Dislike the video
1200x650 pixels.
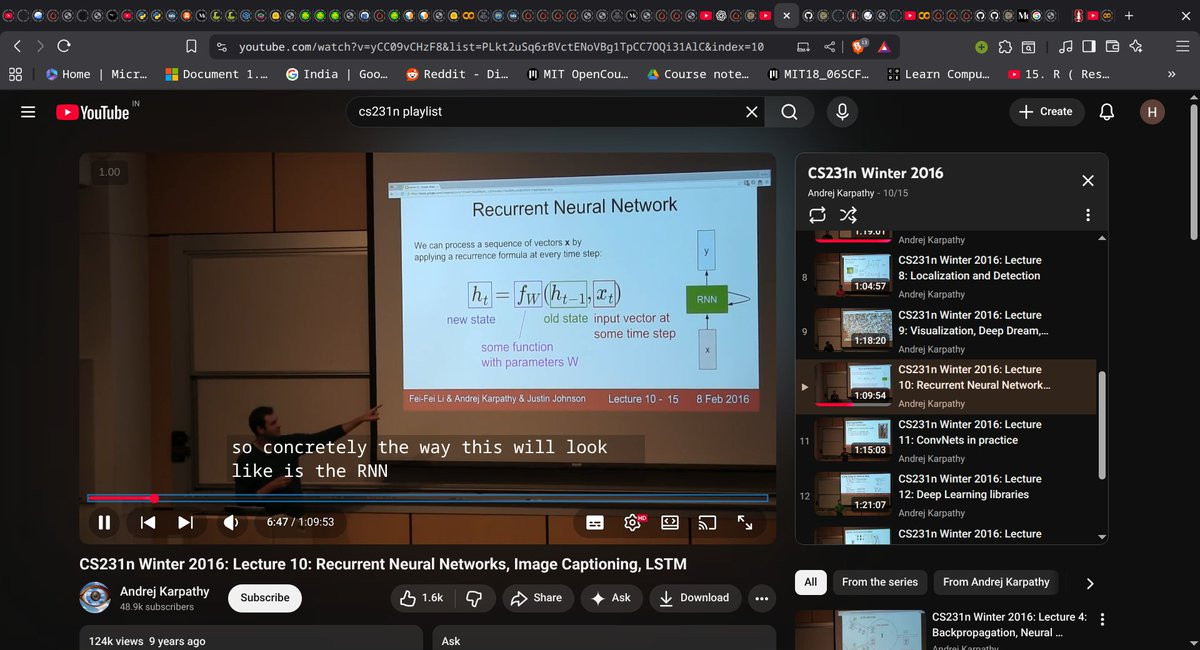[x=475, y=598]
